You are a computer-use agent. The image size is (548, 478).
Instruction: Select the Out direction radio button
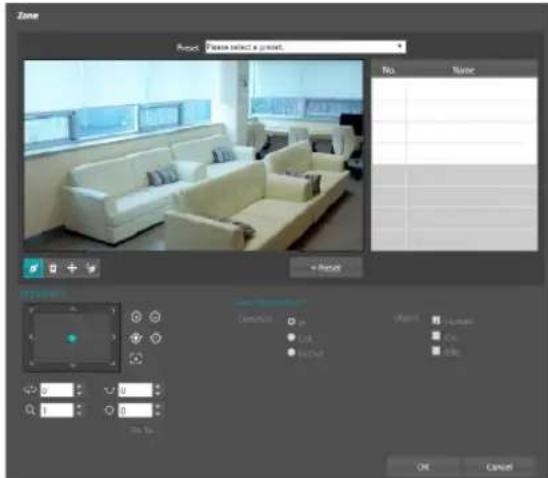pos(291,337)
